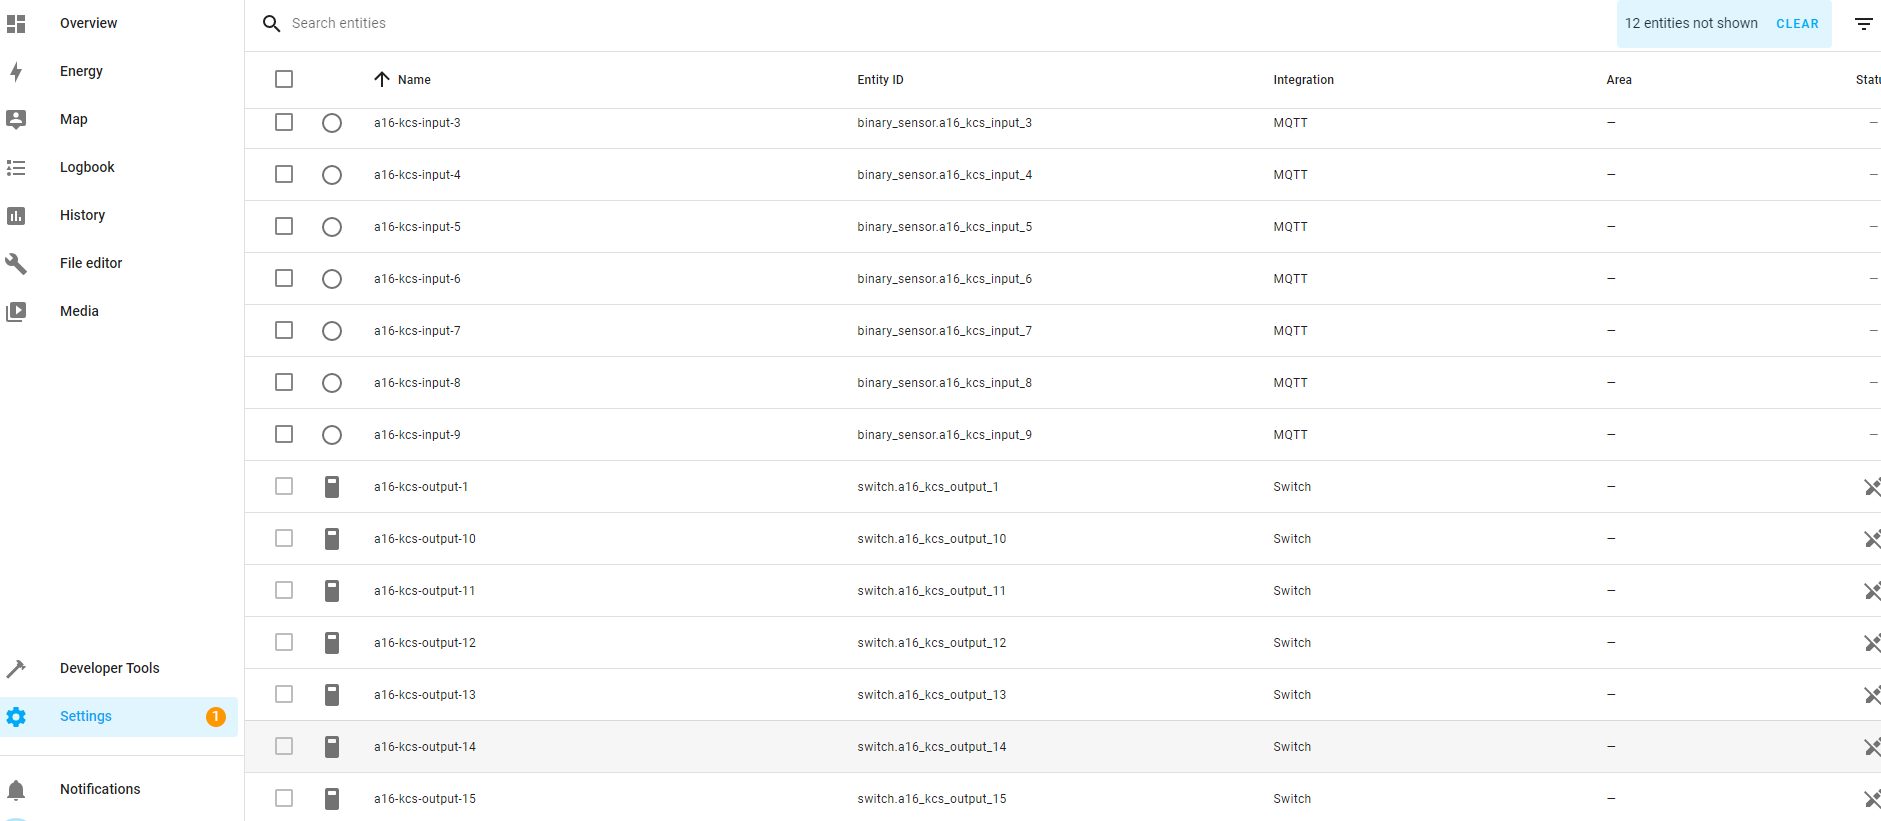Open the filter menu icon
The image size is (1881, 821).
tap(1863, 24)
